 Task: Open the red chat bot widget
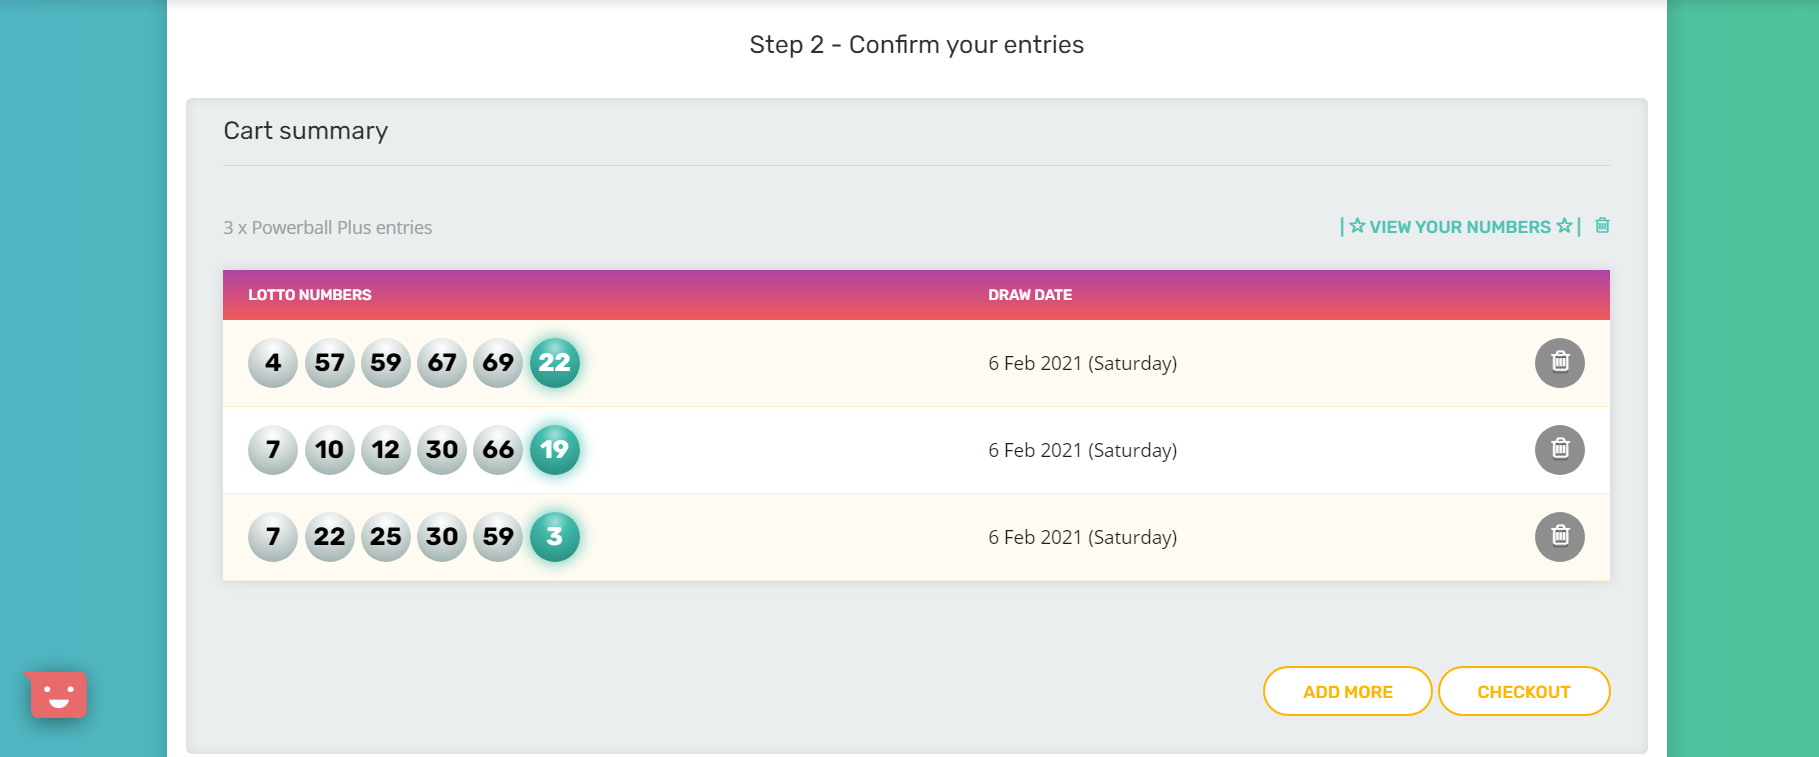click(58, 694)
